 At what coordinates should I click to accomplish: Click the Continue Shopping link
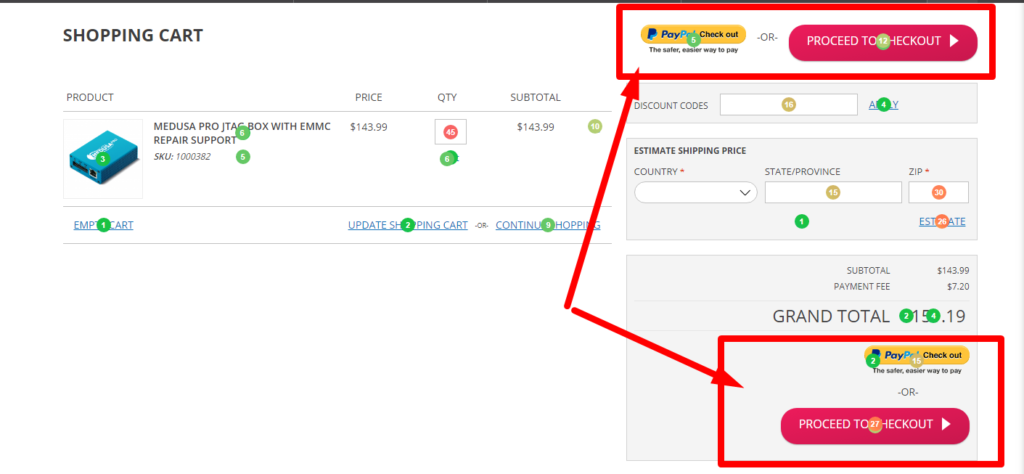pyautogui.click(x=548, y=225)
